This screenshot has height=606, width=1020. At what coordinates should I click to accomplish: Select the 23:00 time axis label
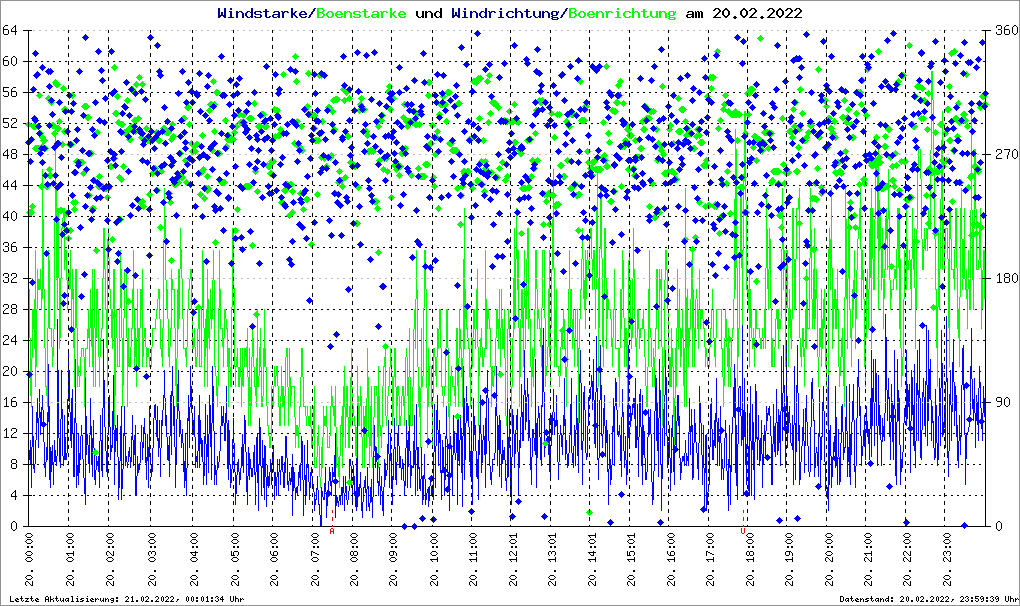click(947, 562)
